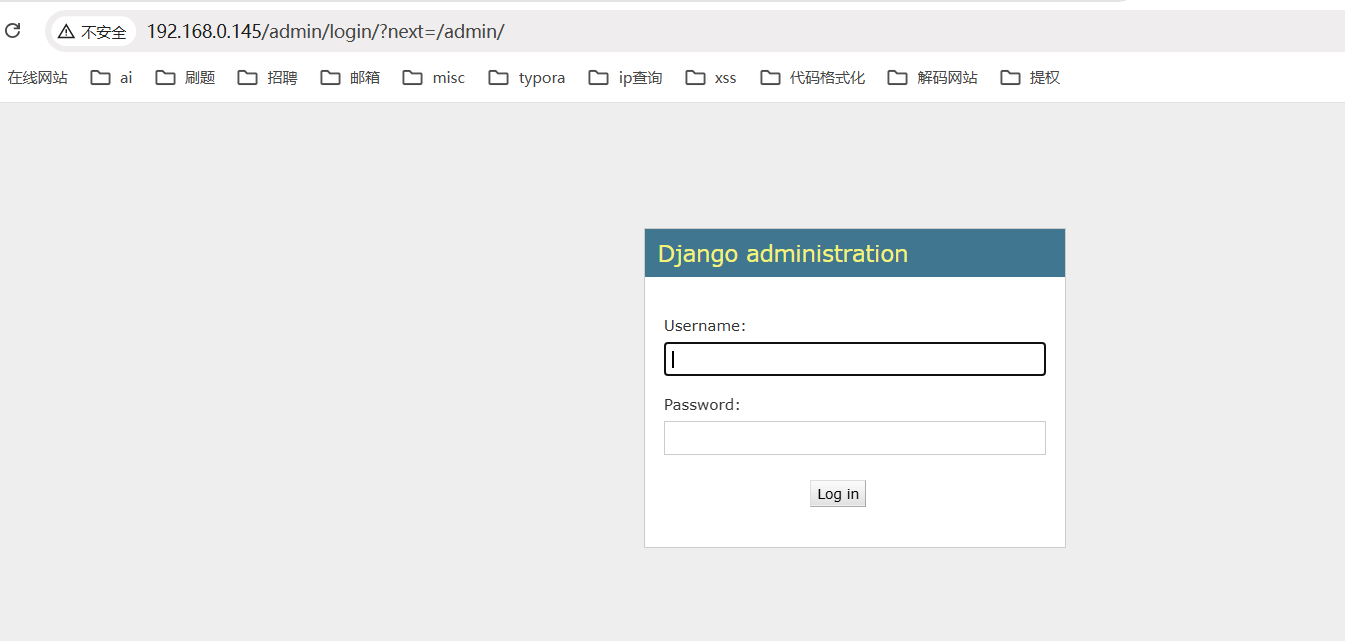
Task: Click the browser reload icon
Action: 12,31
